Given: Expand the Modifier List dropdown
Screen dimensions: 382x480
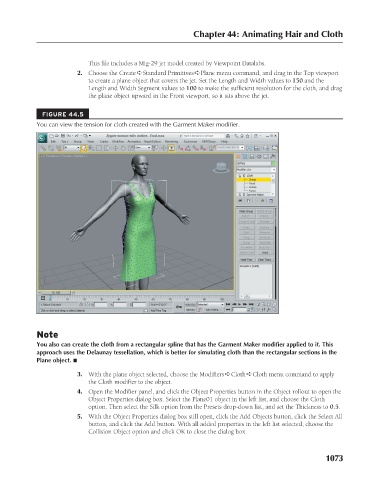Looking at the screenshot, I should pyautogui.click(x=256, y=170).
